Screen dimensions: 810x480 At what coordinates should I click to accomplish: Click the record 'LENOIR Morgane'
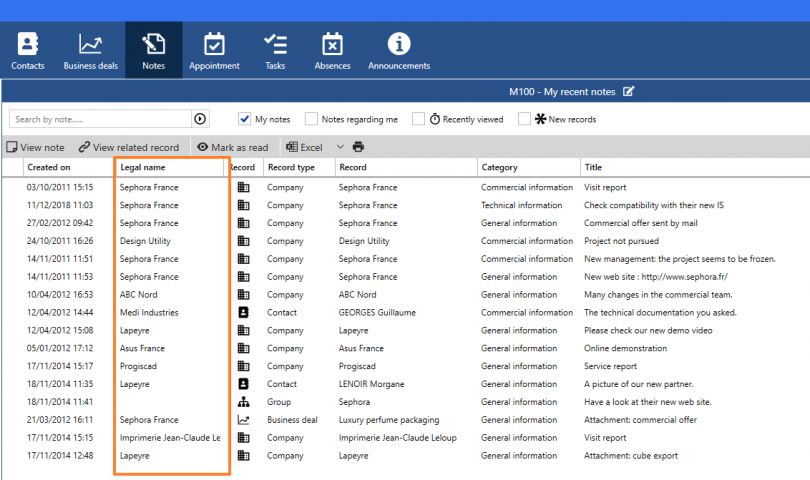point(371,384)
